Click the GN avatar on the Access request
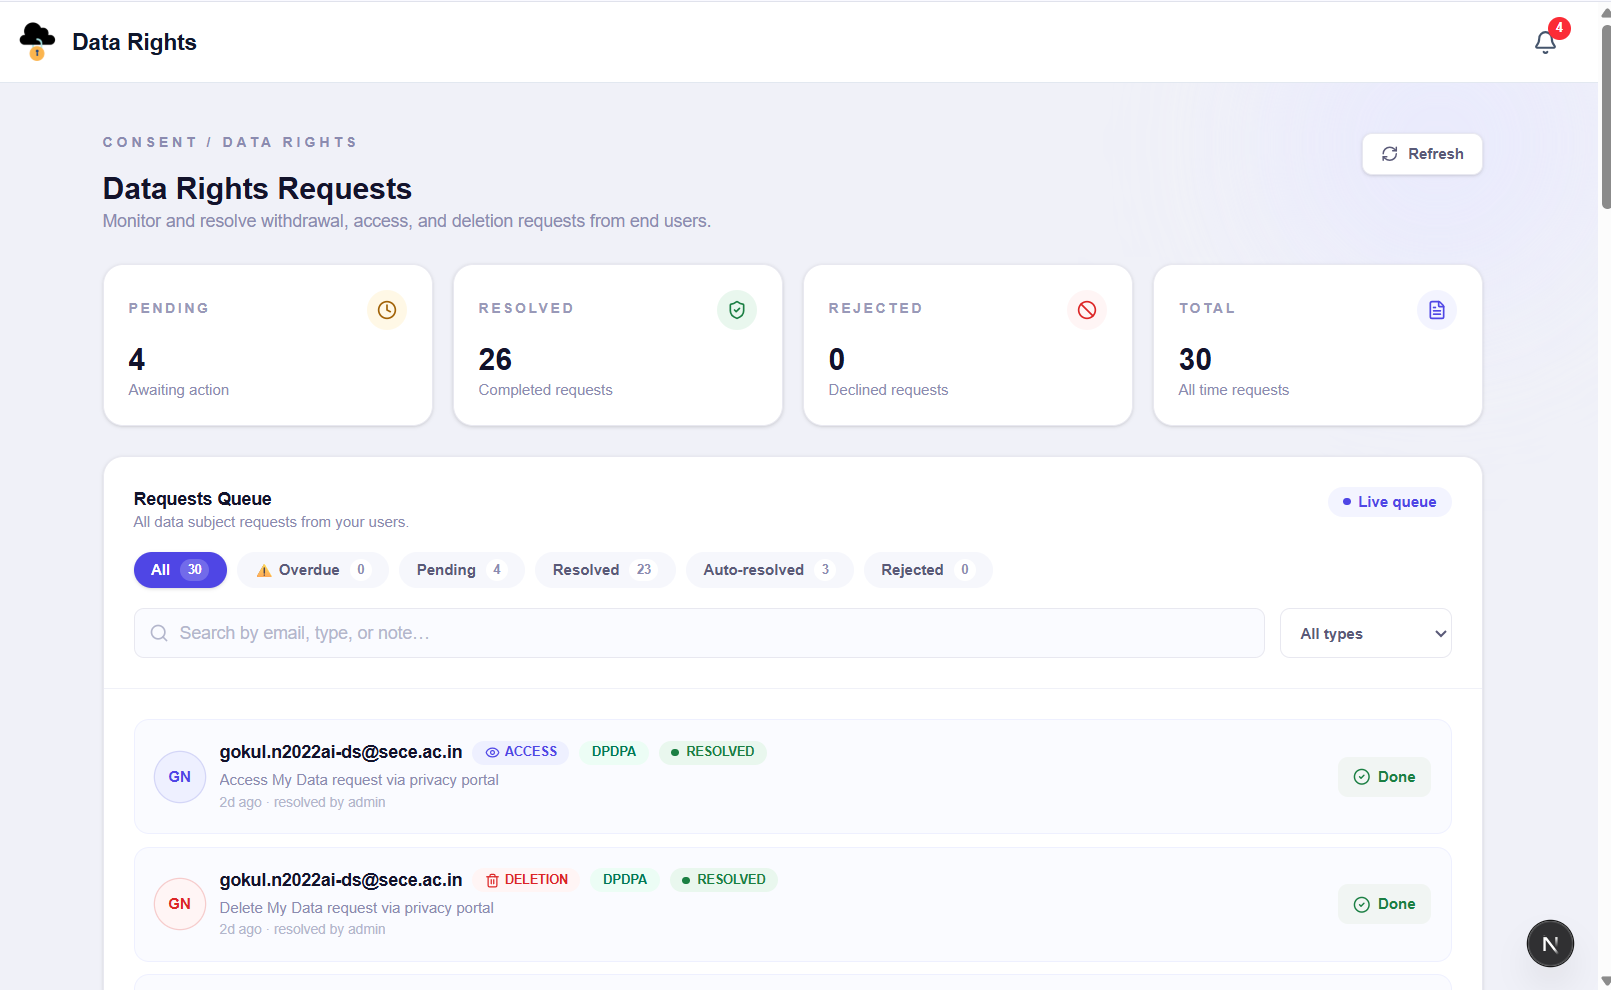 click(x=180, y=777)
